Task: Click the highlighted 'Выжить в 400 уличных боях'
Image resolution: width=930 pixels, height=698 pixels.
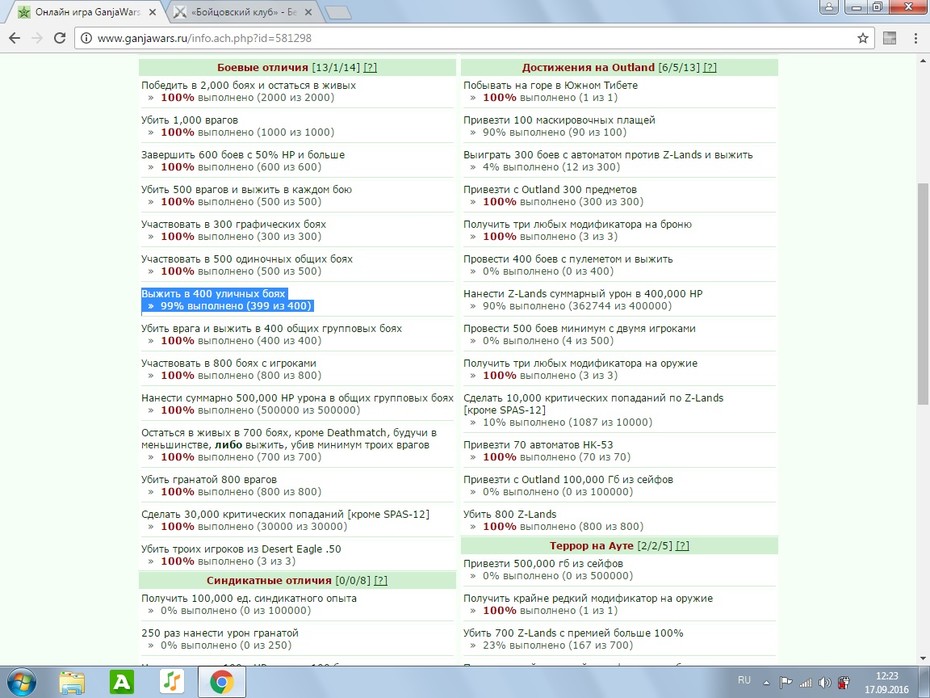Action: click(x=214, y=294)
